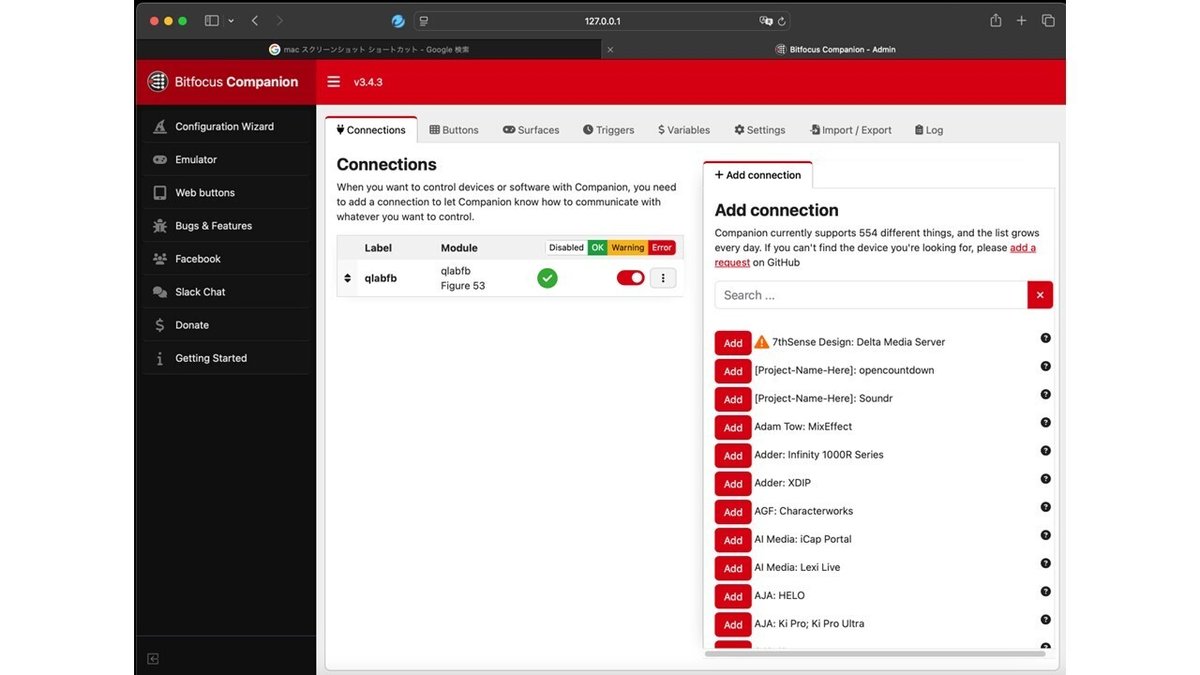The width and height of the screenshot is (1200, 675).
Task: Add Adder: XDIP connection
Action: click(x=733, y=484)
